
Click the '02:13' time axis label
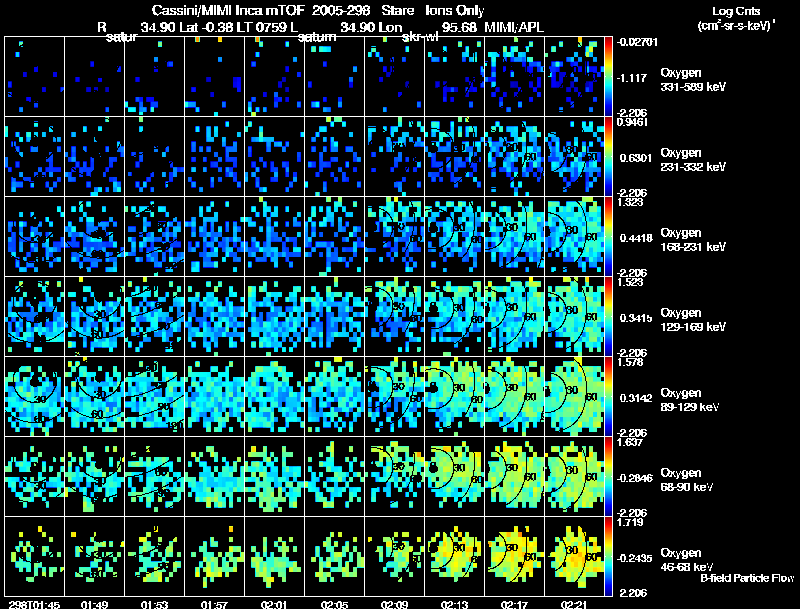(454, 605)
